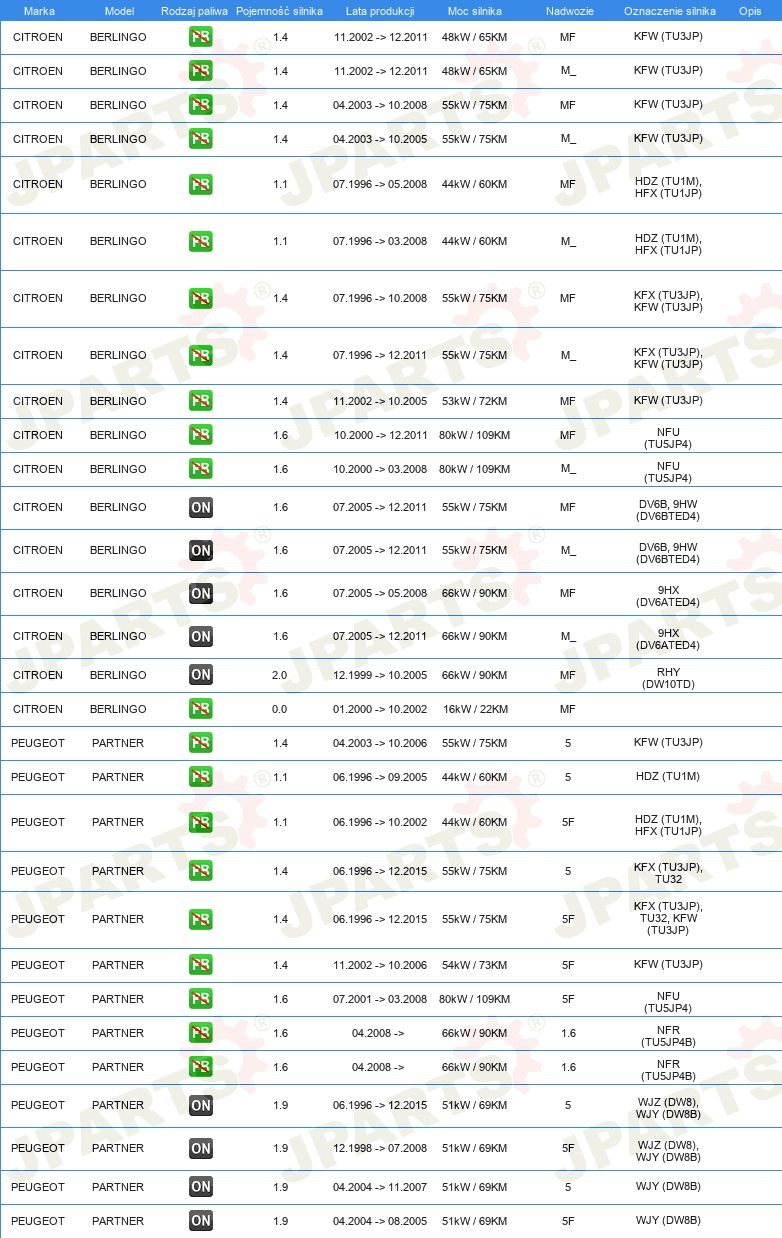Click petrol icon in Partner 06.1996 -> 09.2005 row
The height and width of the screenshot is (1238, 782).
click(x=201, y=777)
